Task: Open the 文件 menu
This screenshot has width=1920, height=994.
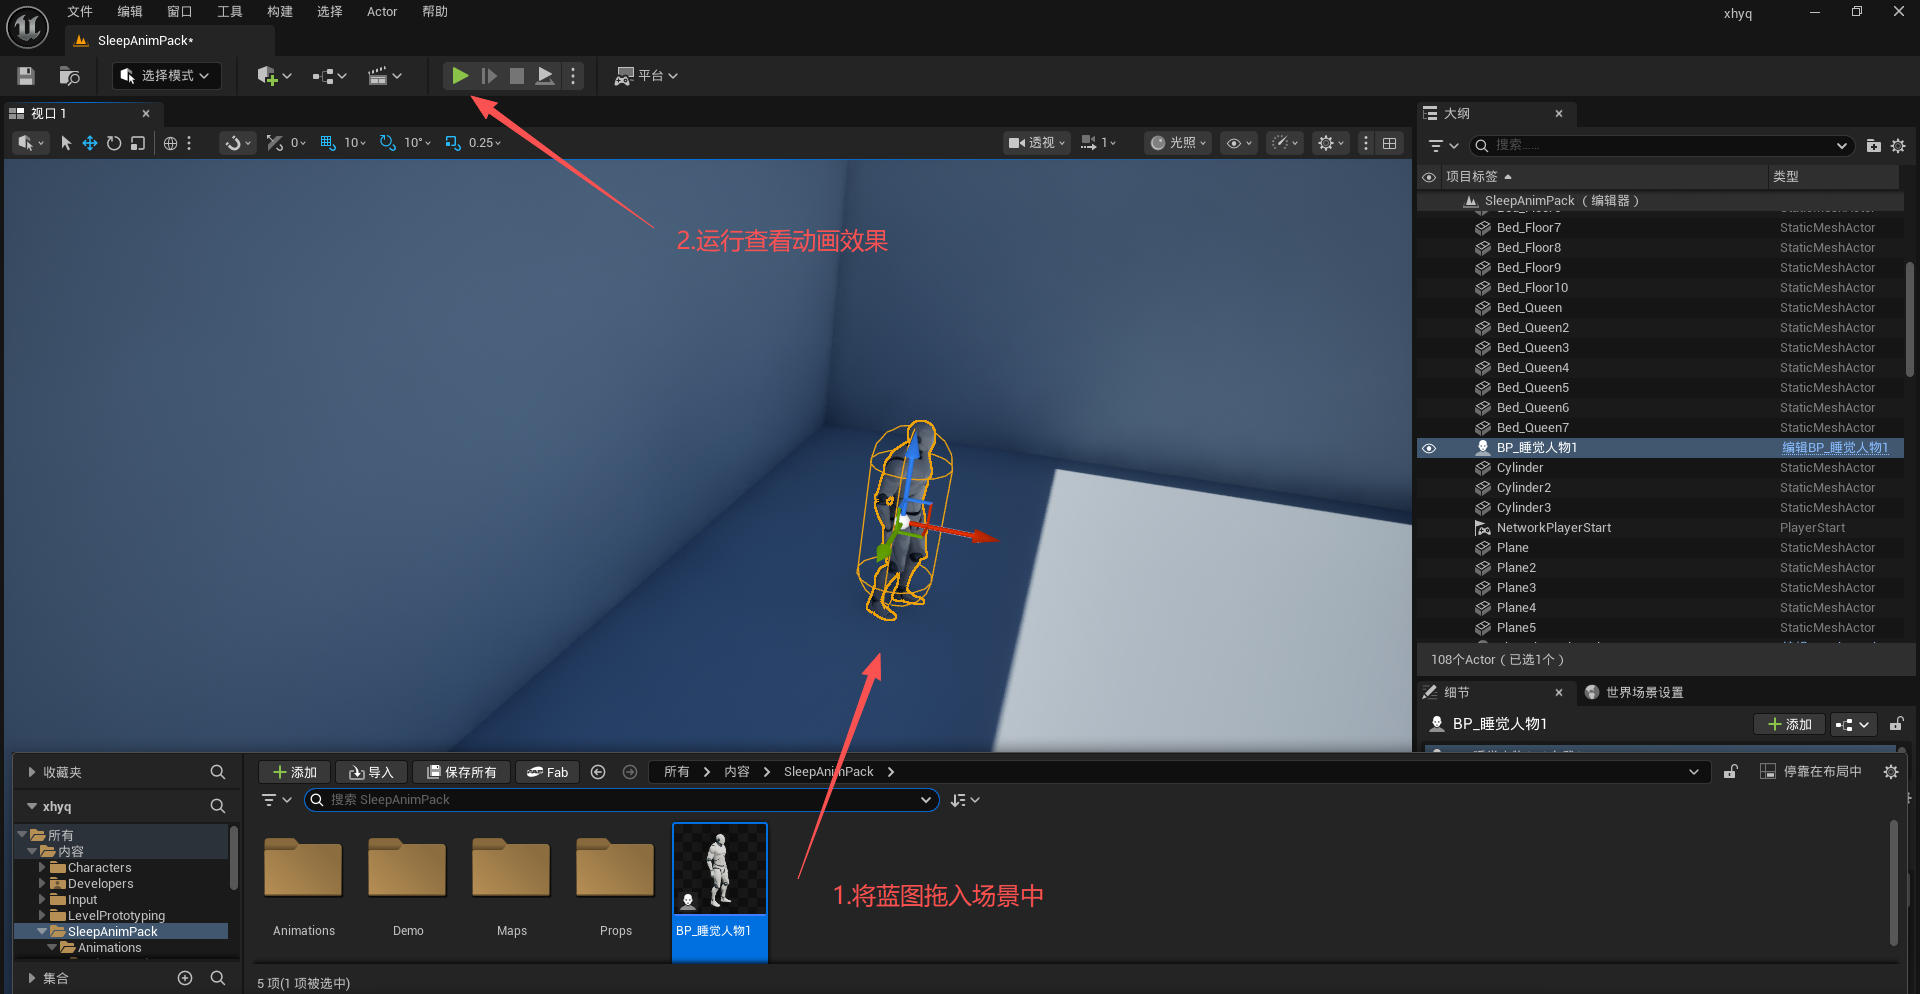Action: click(80, 12)
